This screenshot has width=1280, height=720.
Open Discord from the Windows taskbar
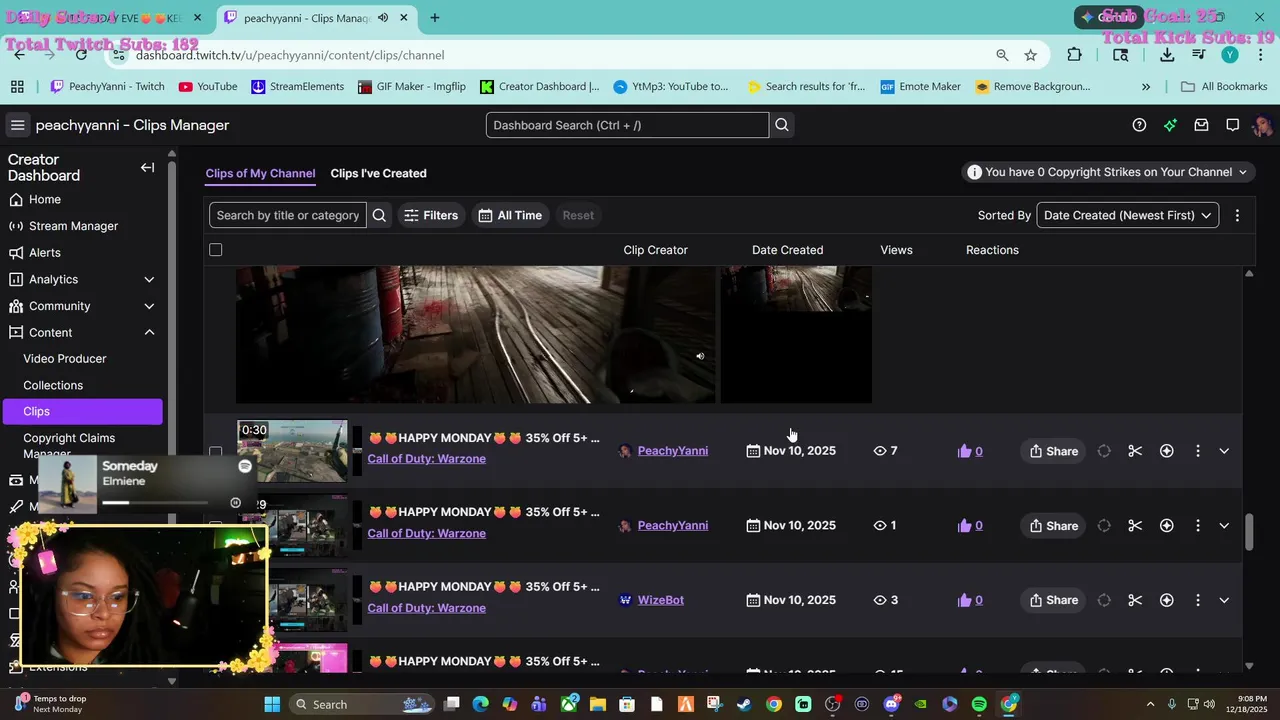coord(891,704)
